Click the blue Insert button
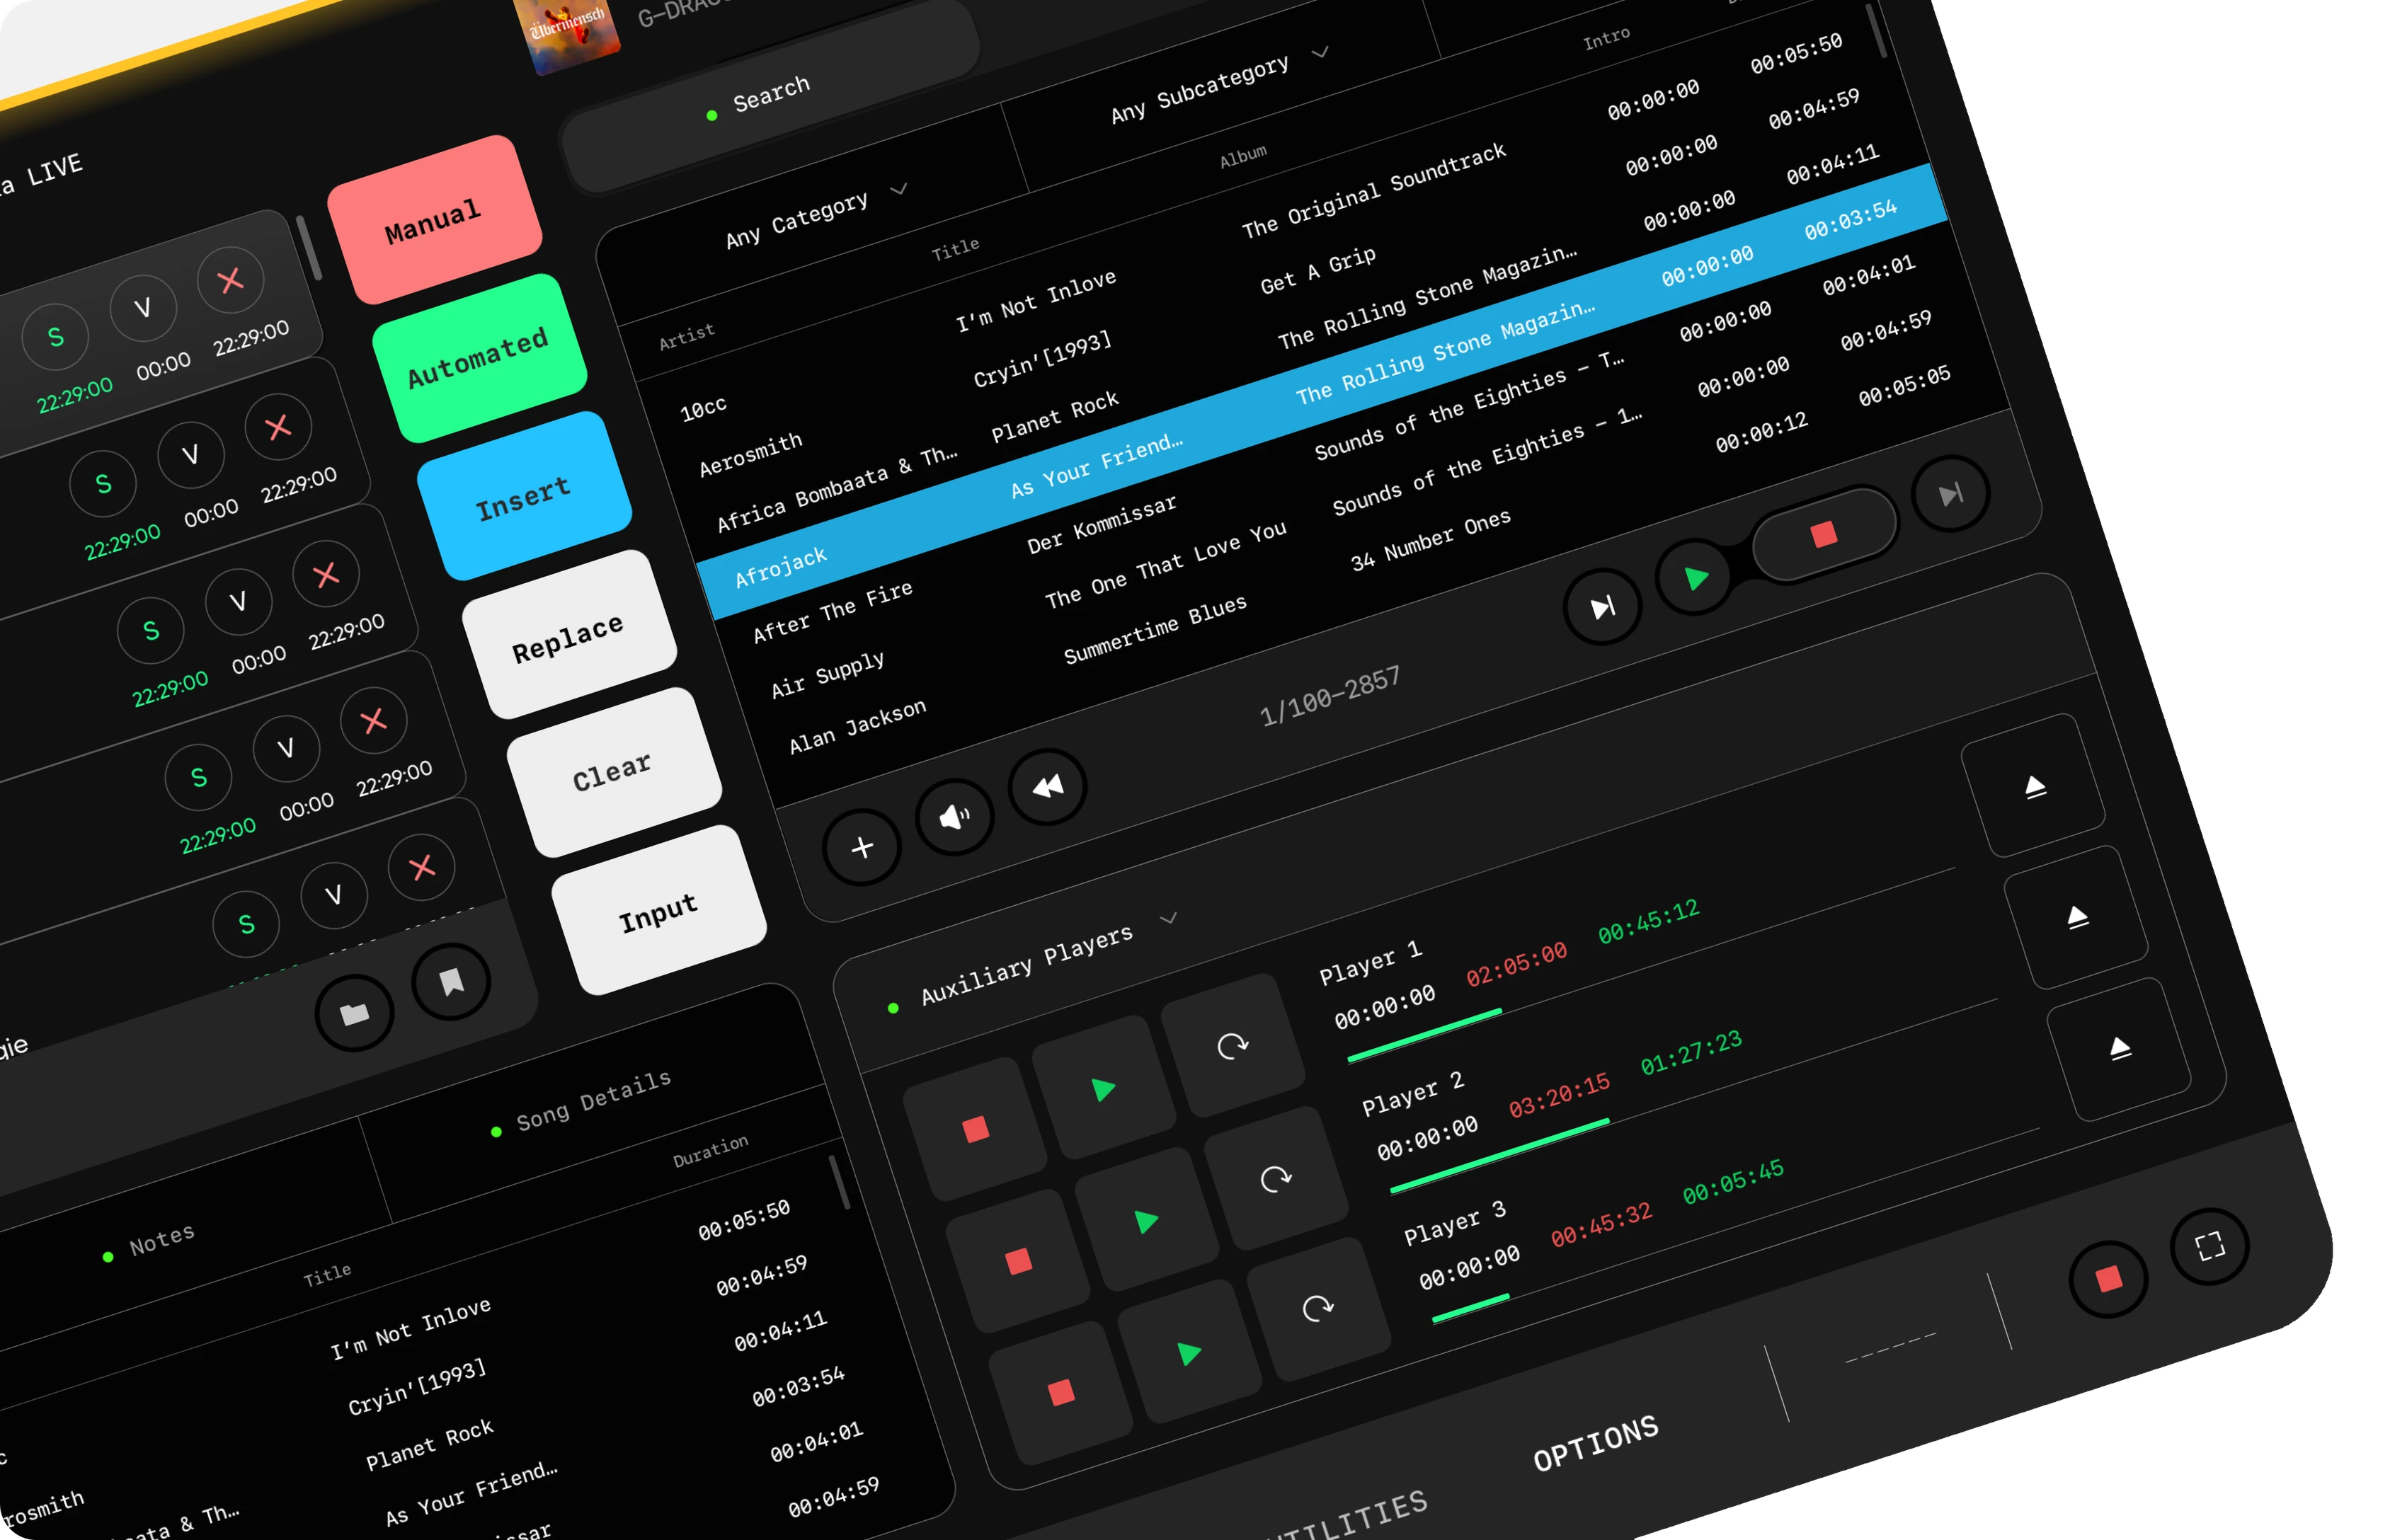 tap(524, 496)
